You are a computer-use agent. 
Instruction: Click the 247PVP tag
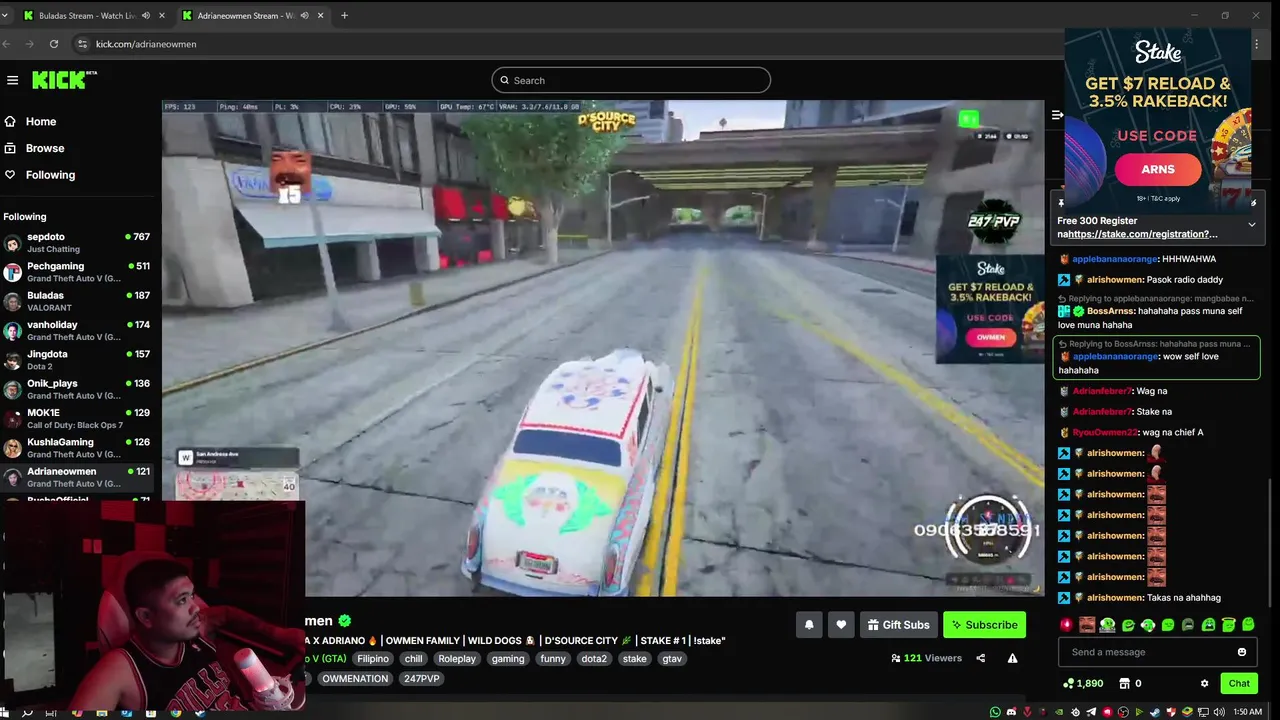[421, 679]
